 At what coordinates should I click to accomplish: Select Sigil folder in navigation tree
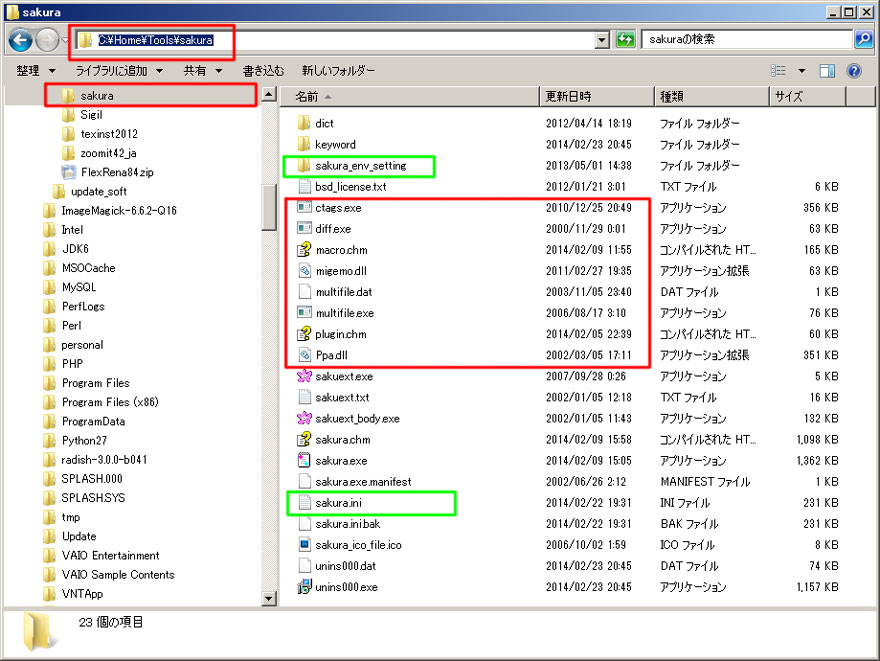pyautogui.click(x=91, y=115)
